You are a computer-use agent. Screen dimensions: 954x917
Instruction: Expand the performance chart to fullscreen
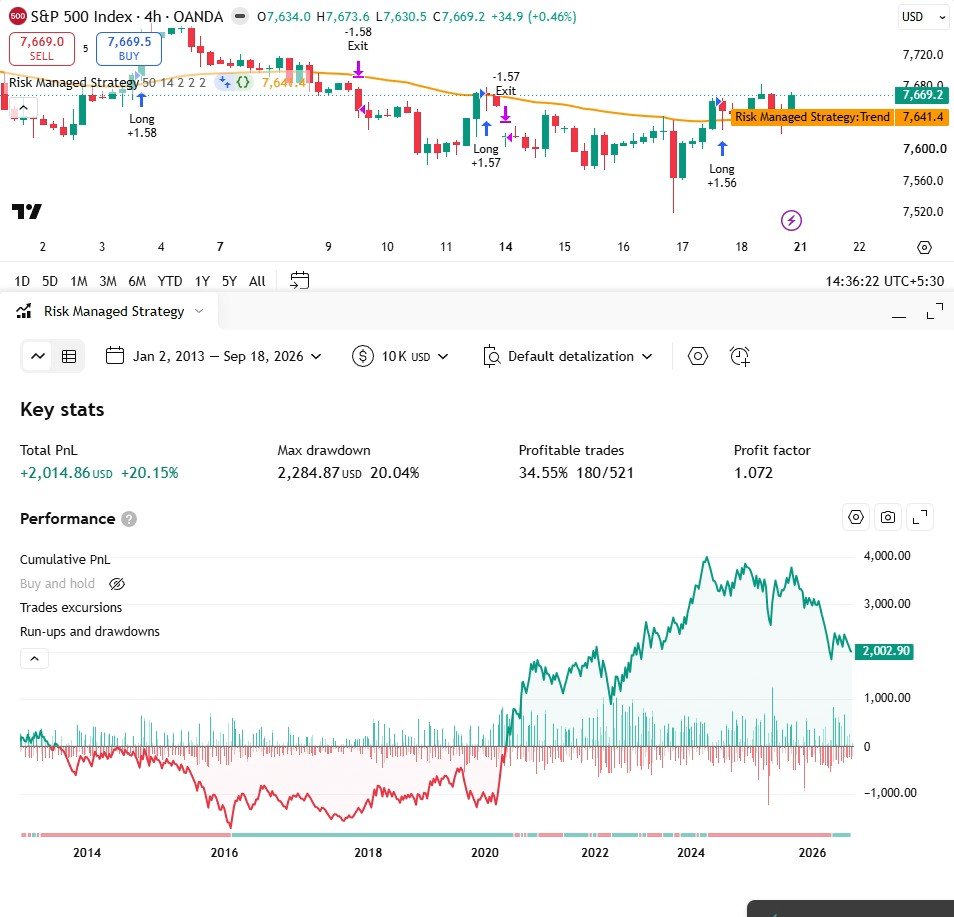tap(920, 517)
